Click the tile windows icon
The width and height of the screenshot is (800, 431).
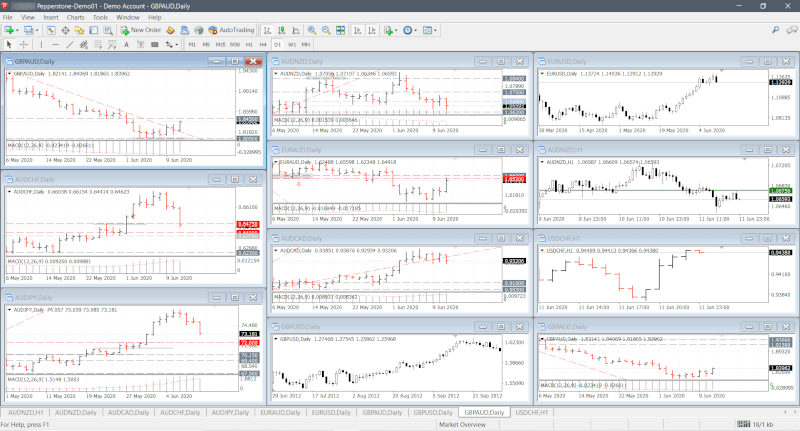340,30
